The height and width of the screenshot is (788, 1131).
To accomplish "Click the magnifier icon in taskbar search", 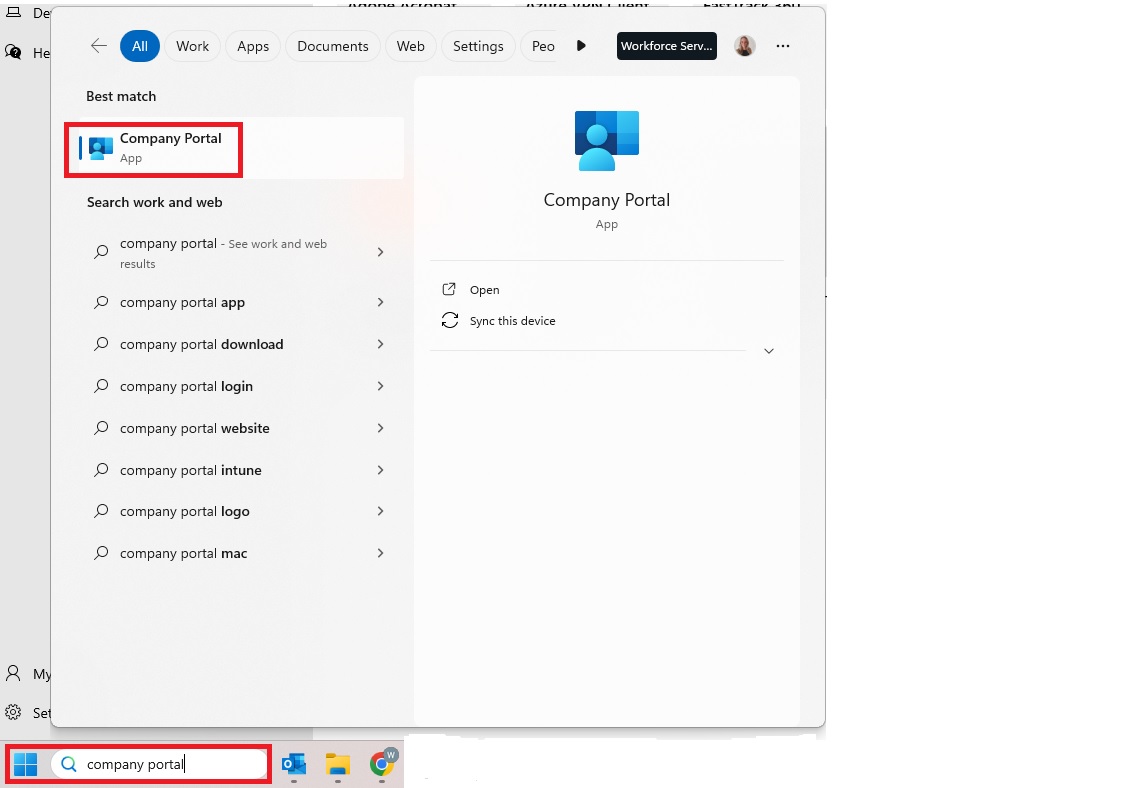I will (69, 764).
